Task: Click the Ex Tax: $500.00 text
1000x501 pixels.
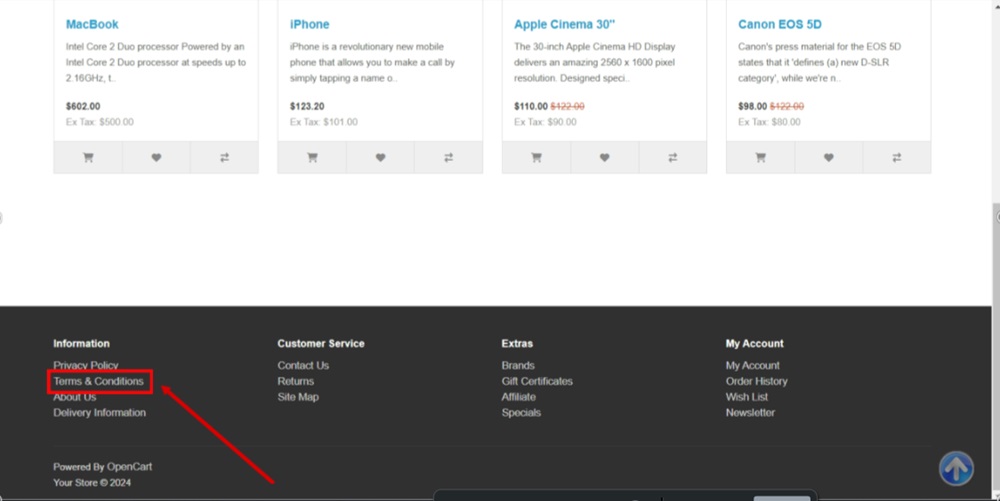Action: (x=99, y=122)
